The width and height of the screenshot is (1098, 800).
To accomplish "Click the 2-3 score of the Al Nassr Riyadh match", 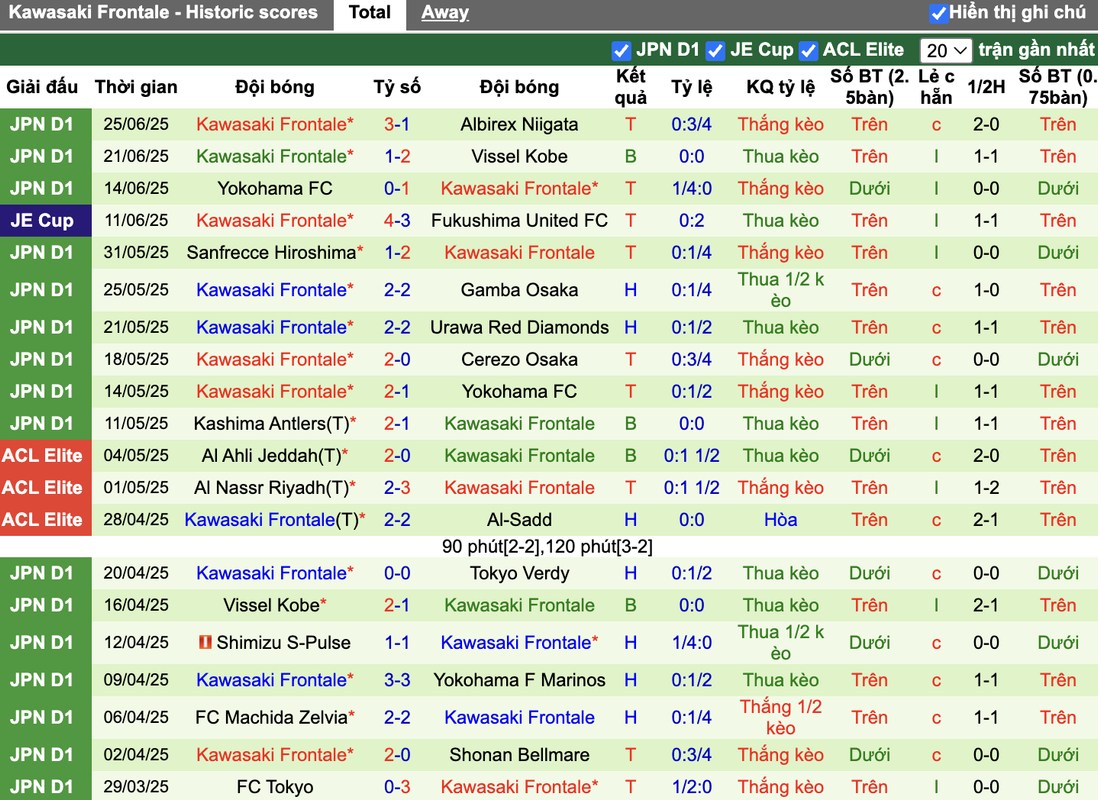I will [396, 488].
